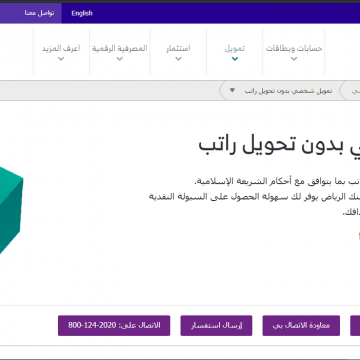The width and height of the screenshot is (360, 360).
Task: Expand chevron under اعرف المزيد
Action: [61, 59]
